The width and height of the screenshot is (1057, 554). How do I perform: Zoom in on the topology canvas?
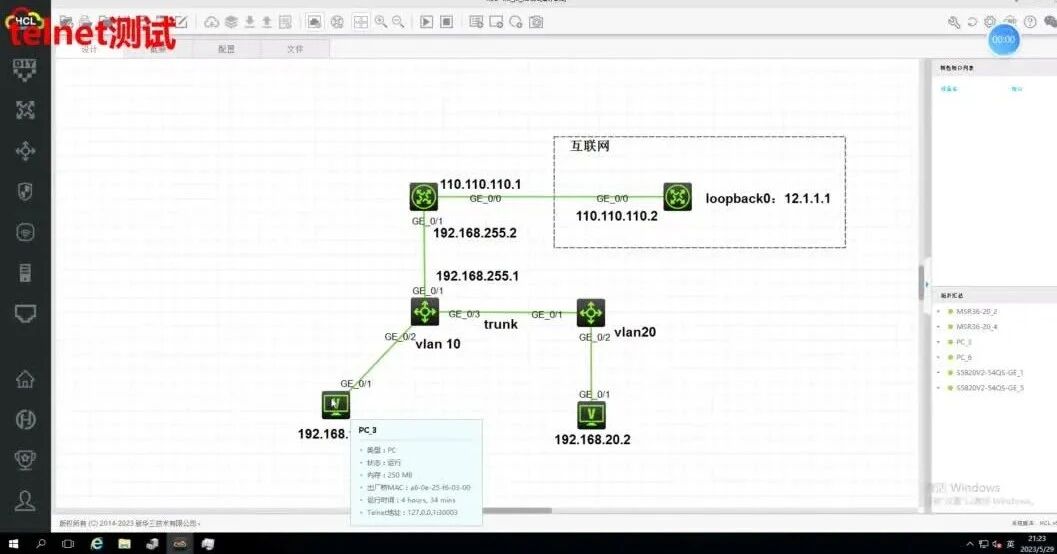pos(381,22)
